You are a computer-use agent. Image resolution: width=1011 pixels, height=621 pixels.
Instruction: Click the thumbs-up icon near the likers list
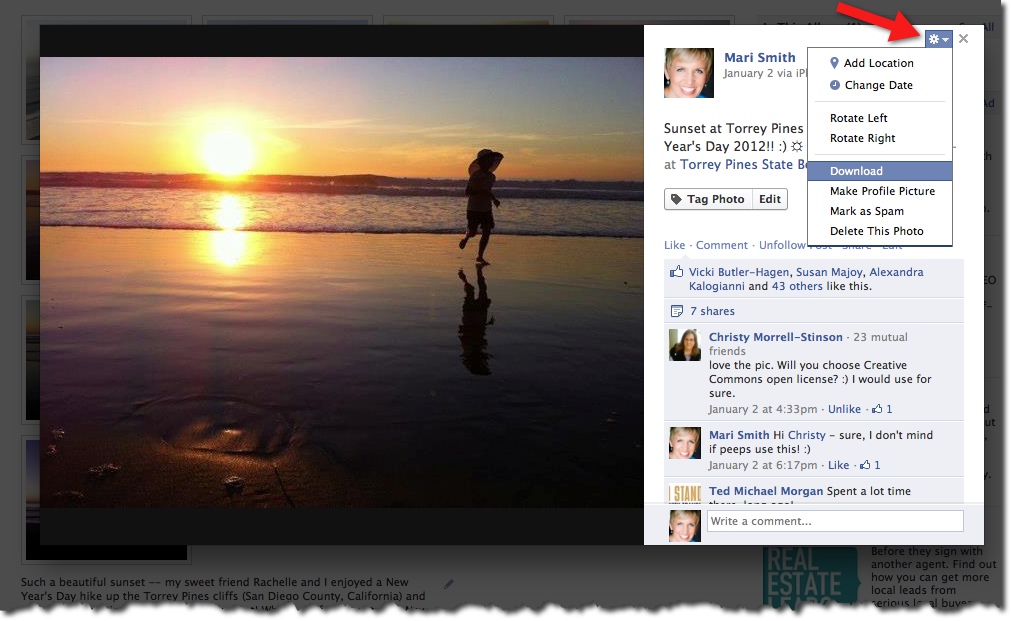coord(676,271)
